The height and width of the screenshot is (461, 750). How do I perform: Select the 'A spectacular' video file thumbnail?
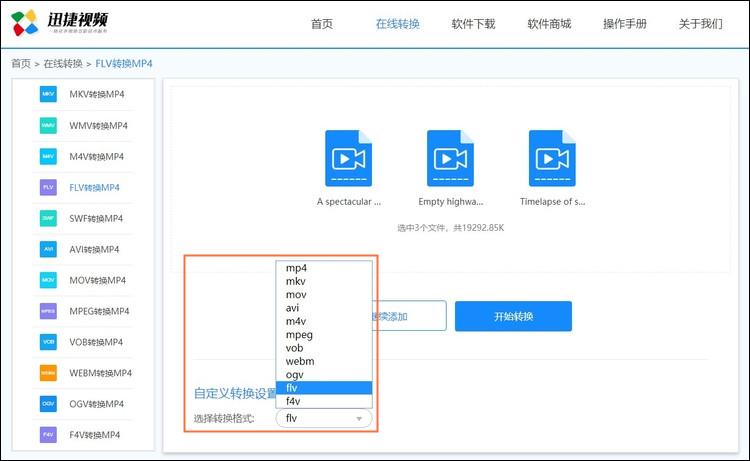pos(348,159)
